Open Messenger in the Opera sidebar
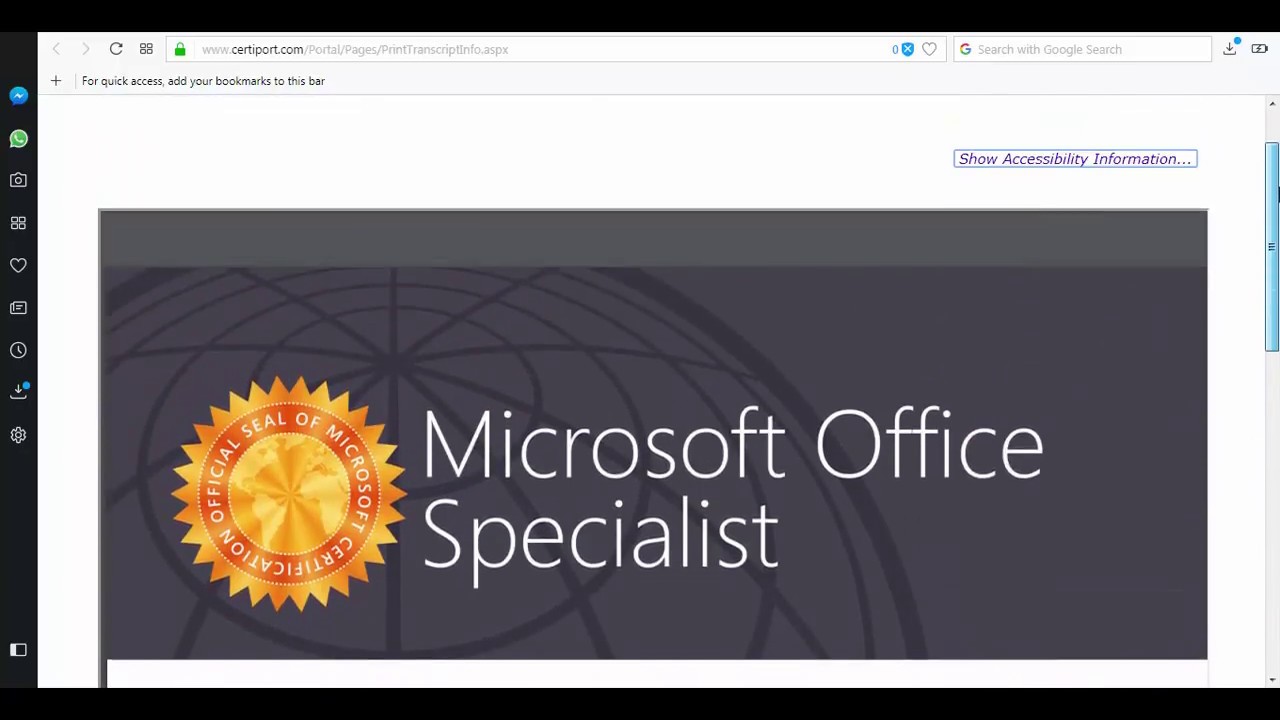Viewport: 1280px width, 720px height. (18, 96)
